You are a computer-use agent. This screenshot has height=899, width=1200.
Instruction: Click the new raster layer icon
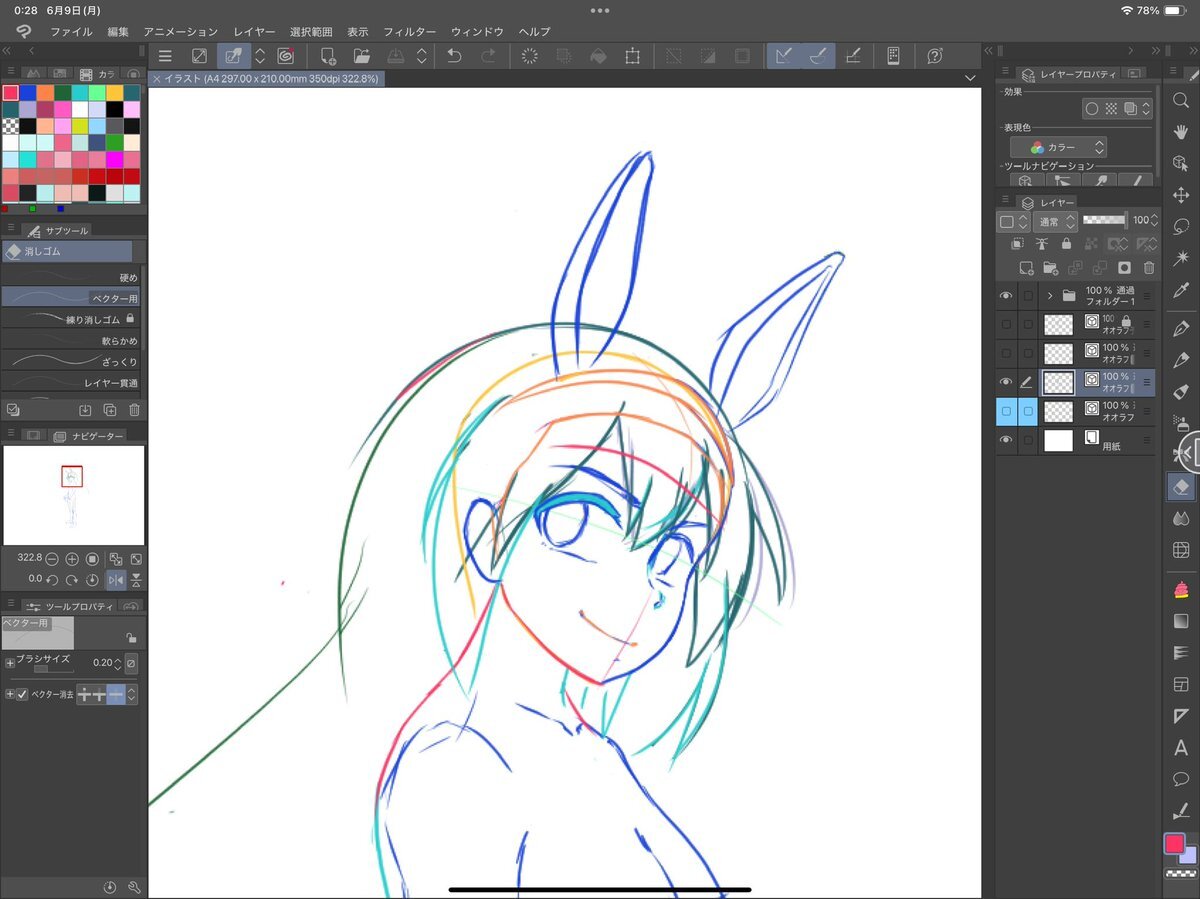click(1026, 268)
